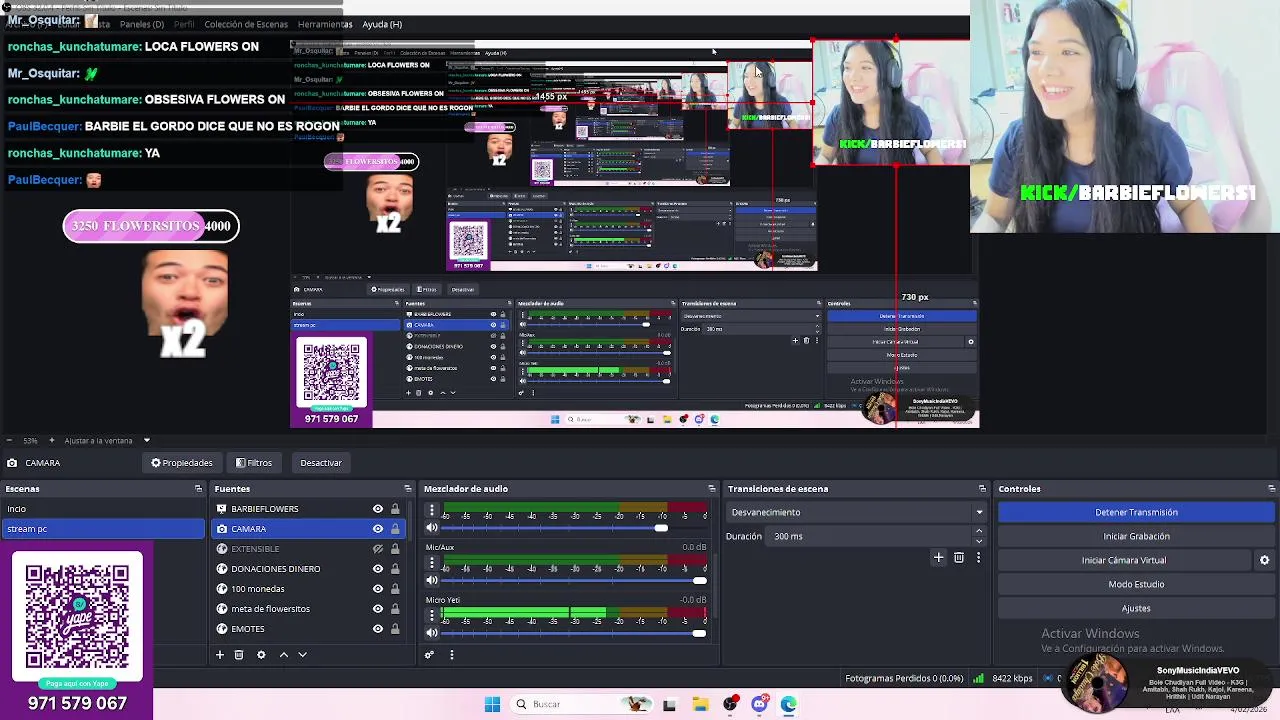1280x720 pixels.
Task: Click Detener Transmisión button
Action: coord(1136,512)
